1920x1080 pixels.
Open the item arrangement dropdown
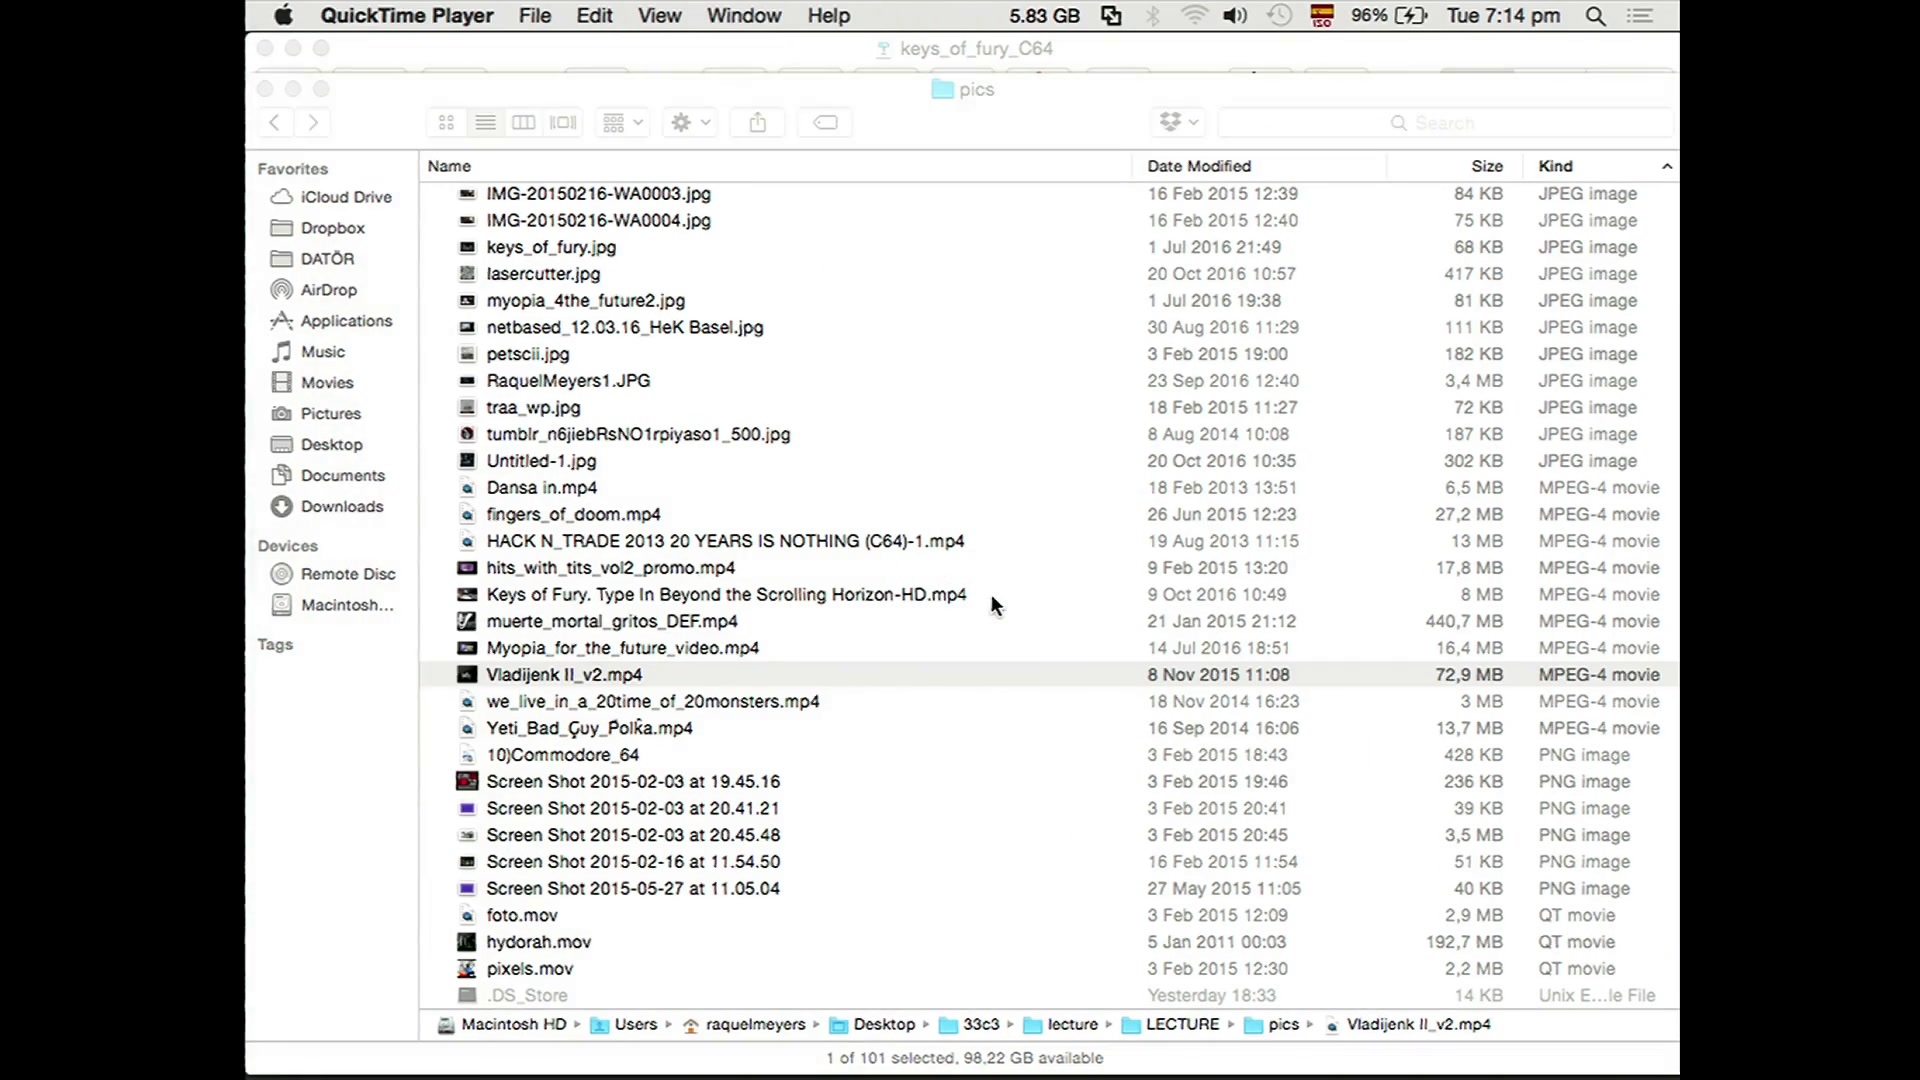pyautogui.click(x=623, y=122)
